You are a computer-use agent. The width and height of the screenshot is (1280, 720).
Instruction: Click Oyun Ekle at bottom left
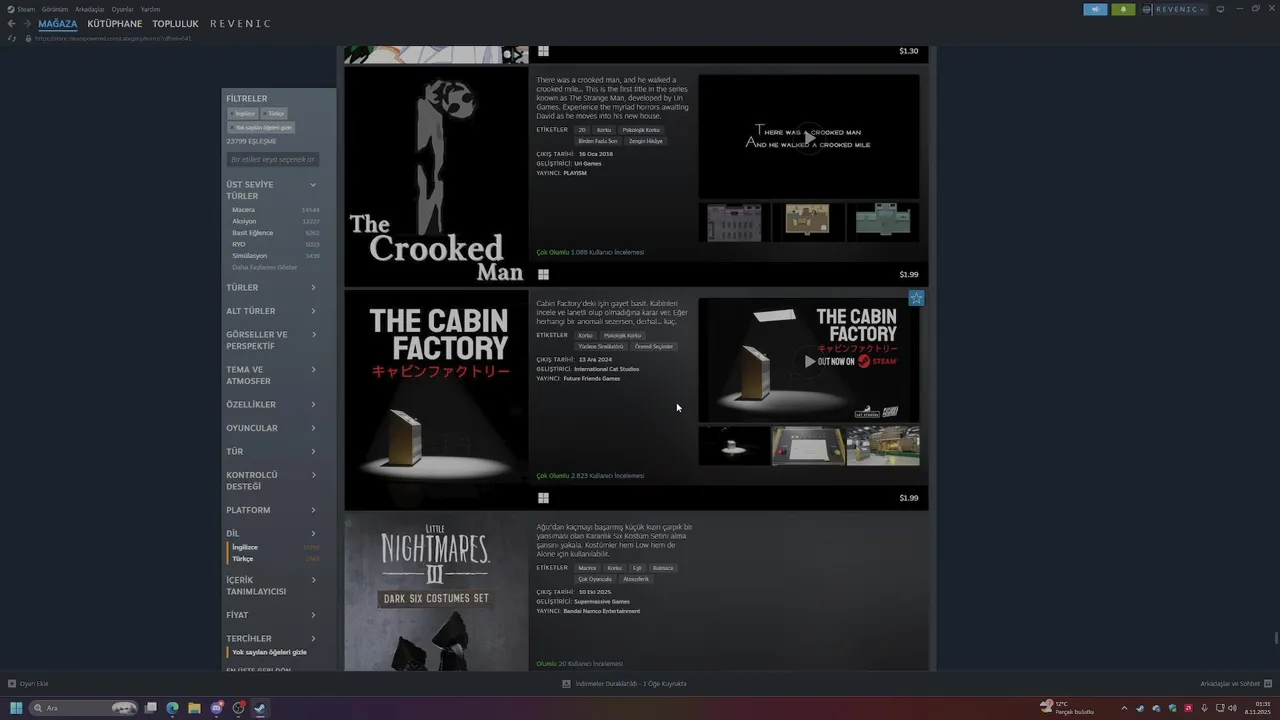tap(28, 684)
